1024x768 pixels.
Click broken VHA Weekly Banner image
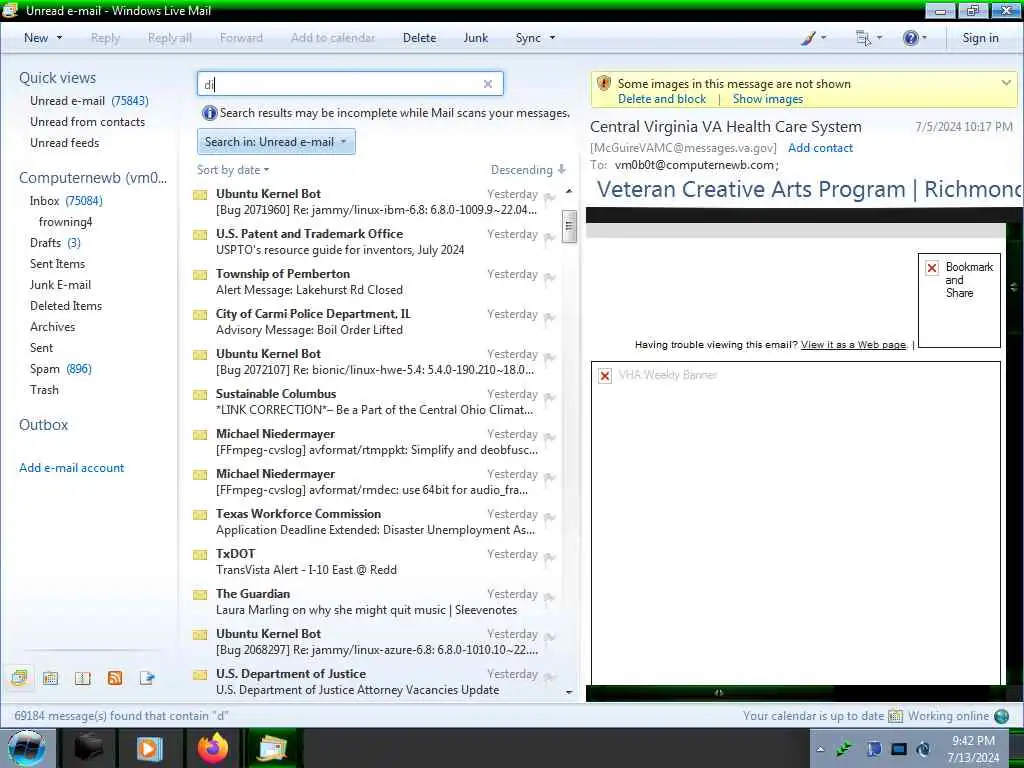tap(605, 376)
